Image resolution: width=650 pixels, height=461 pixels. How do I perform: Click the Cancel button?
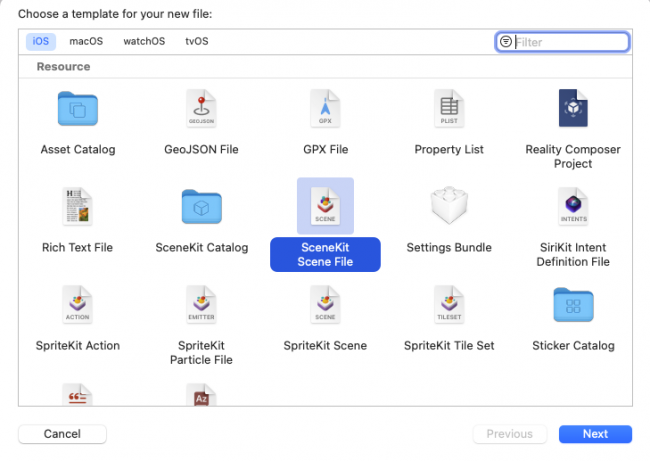62,434
